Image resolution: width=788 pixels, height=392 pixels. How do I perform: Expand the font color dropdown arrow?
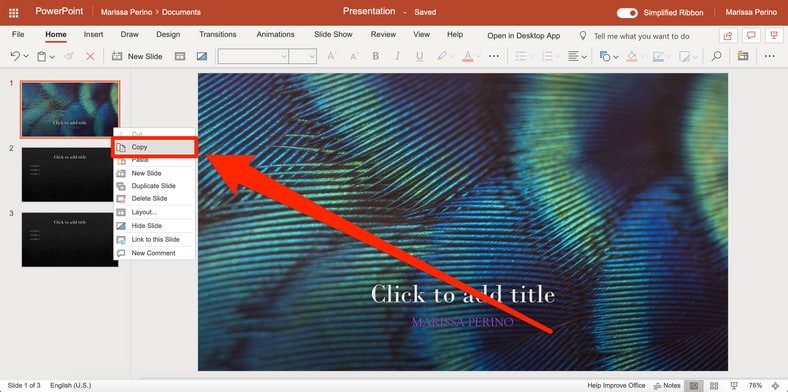click(x=478, y=57)
